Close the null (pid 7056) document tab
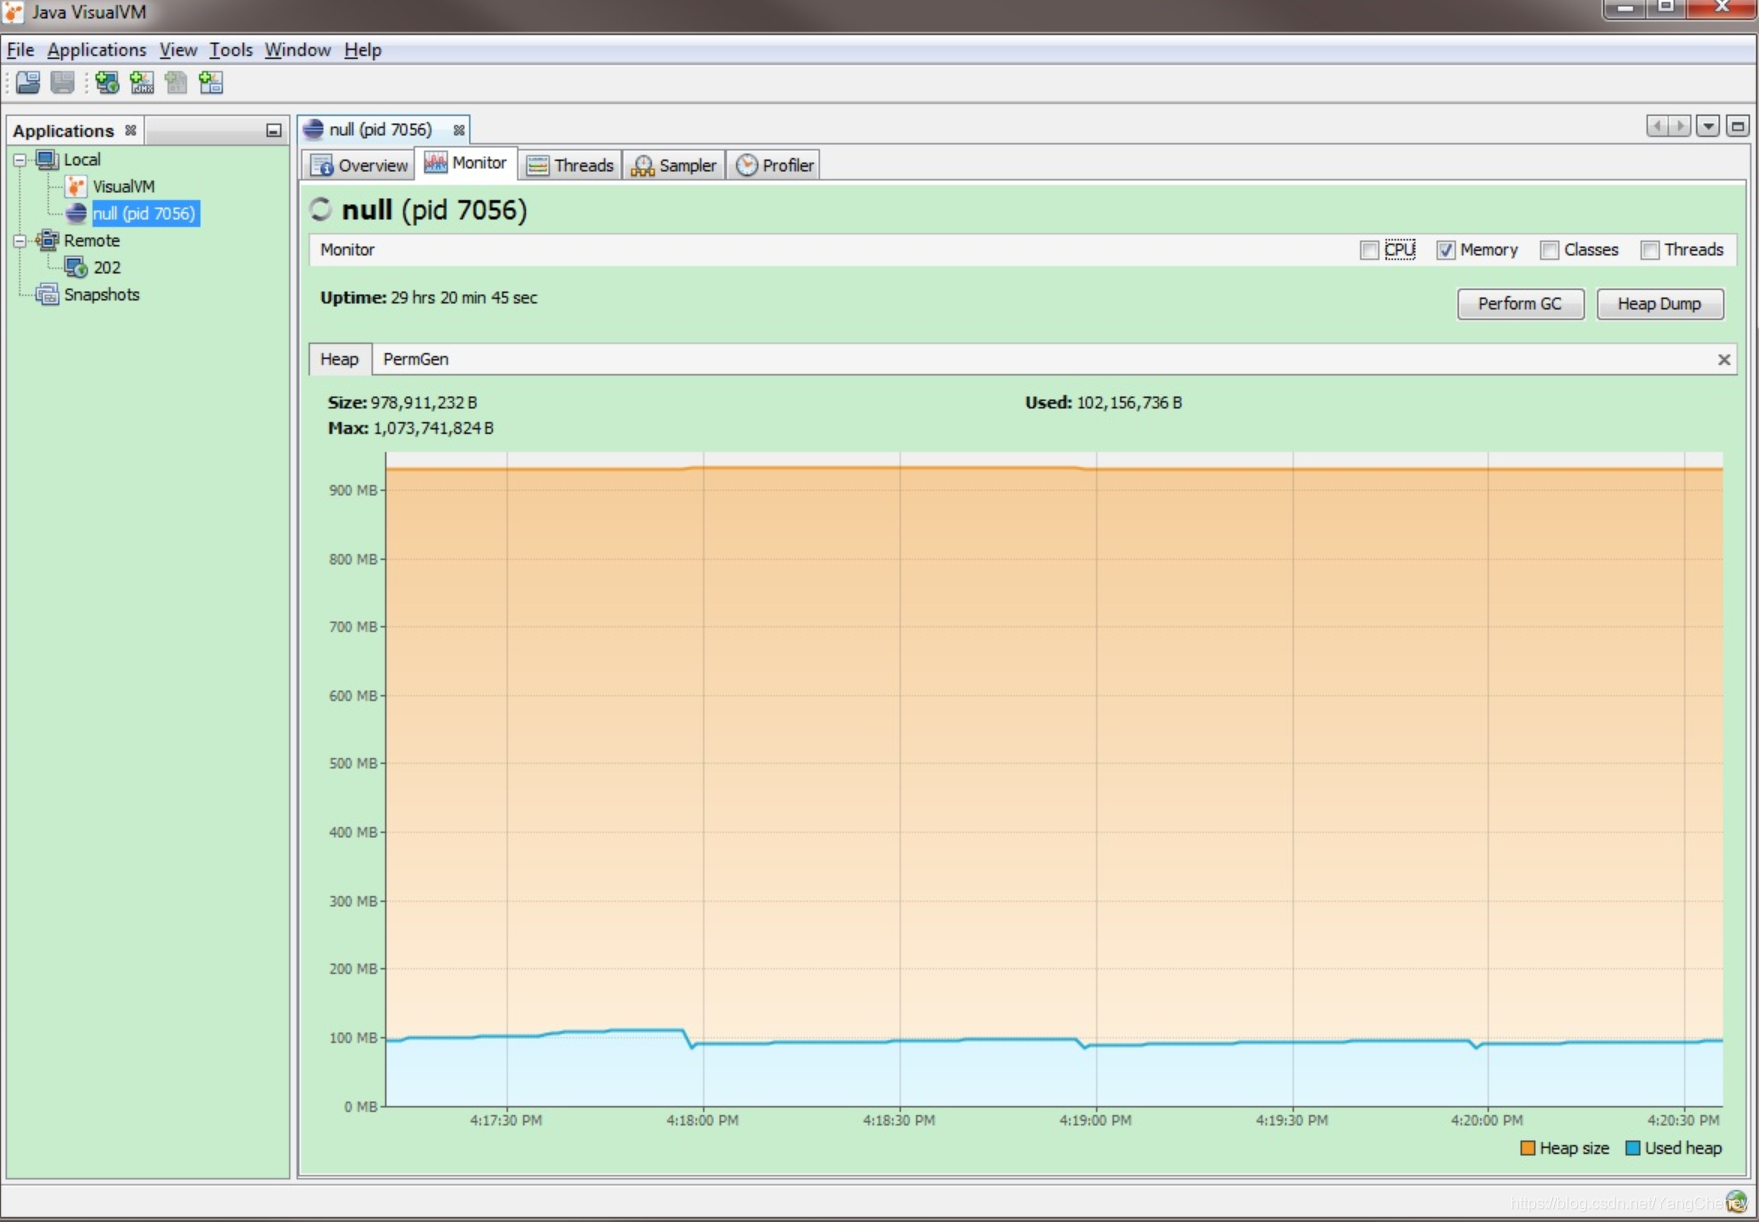This screenshot has width=1759, height=1222. (459, 130)
